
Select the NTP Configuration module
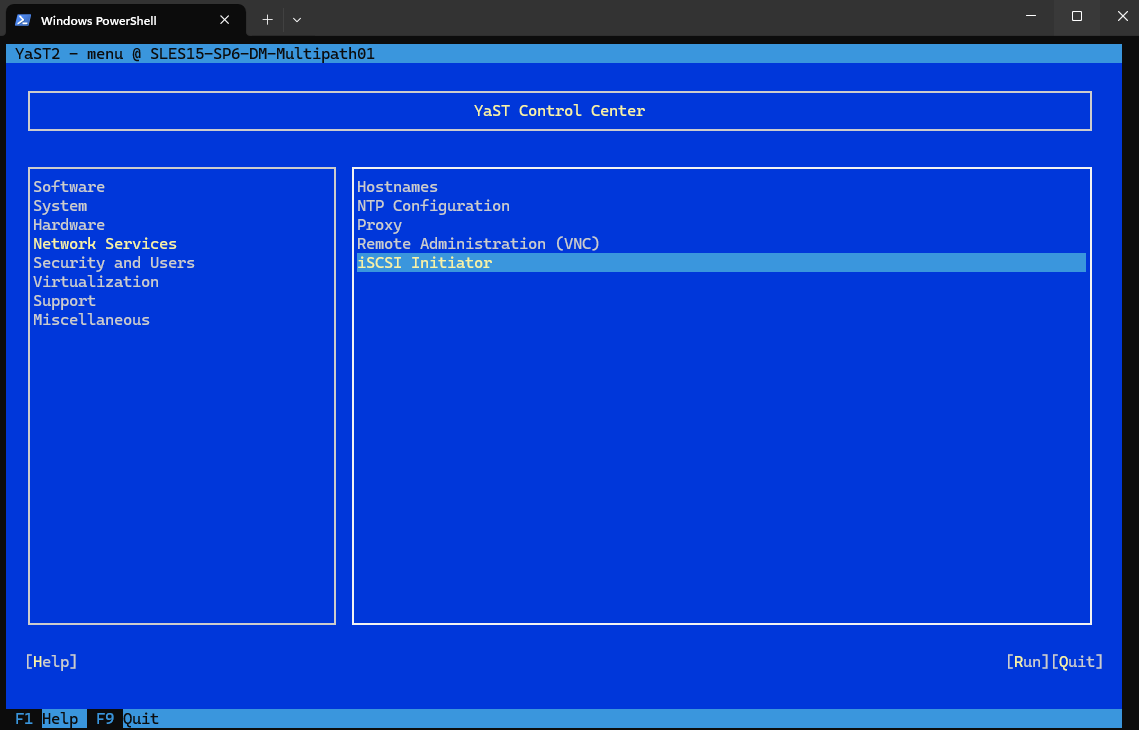coord(433,206)
